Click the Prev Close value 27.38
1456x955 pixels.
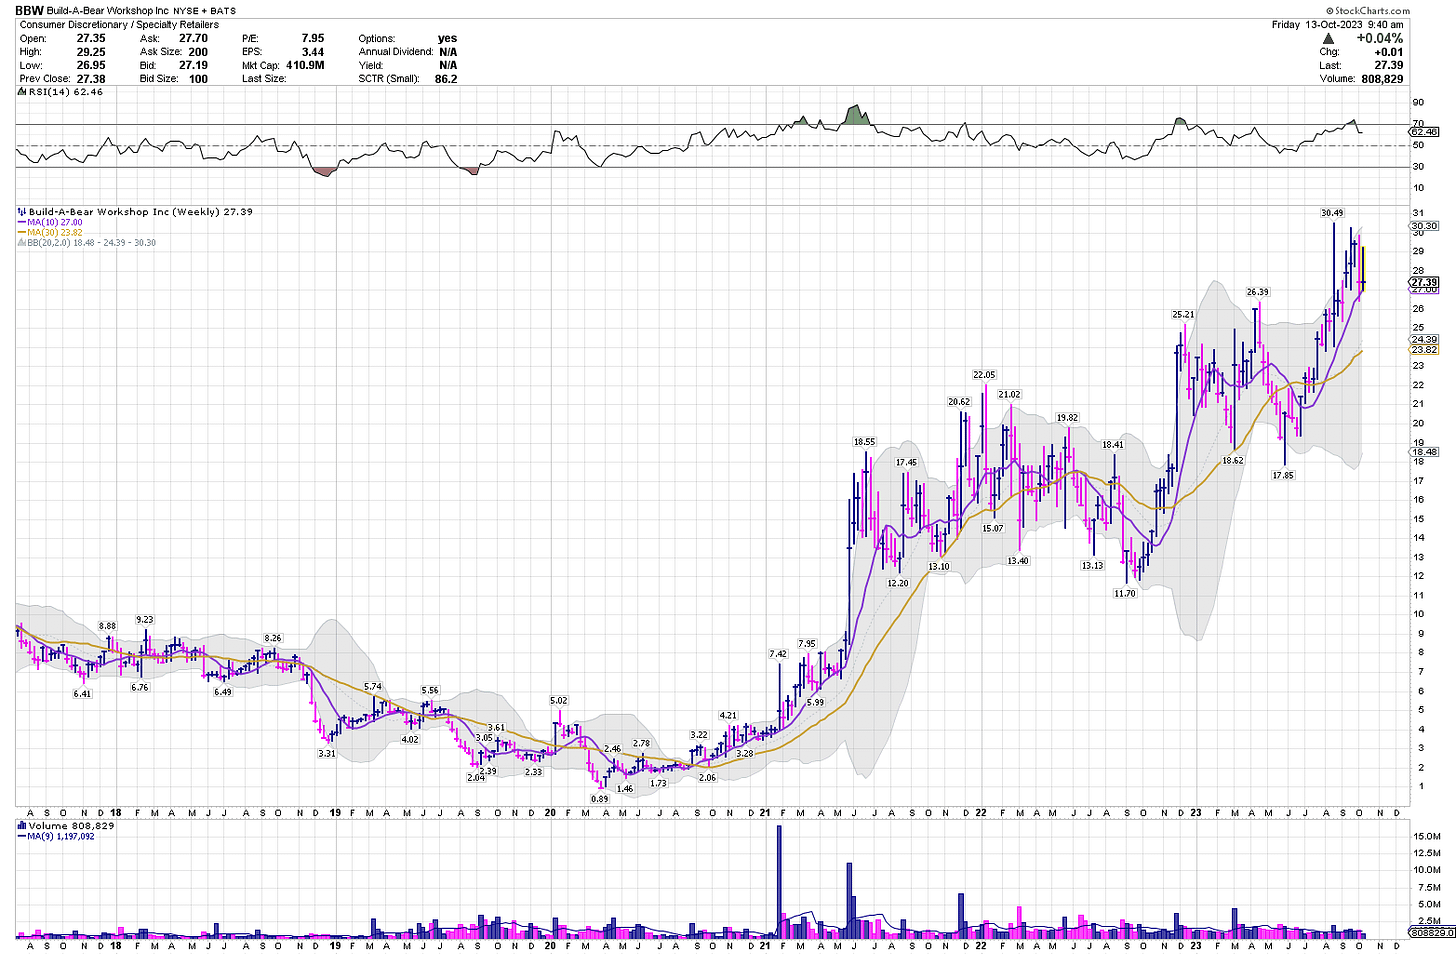[x=91, y=79]
